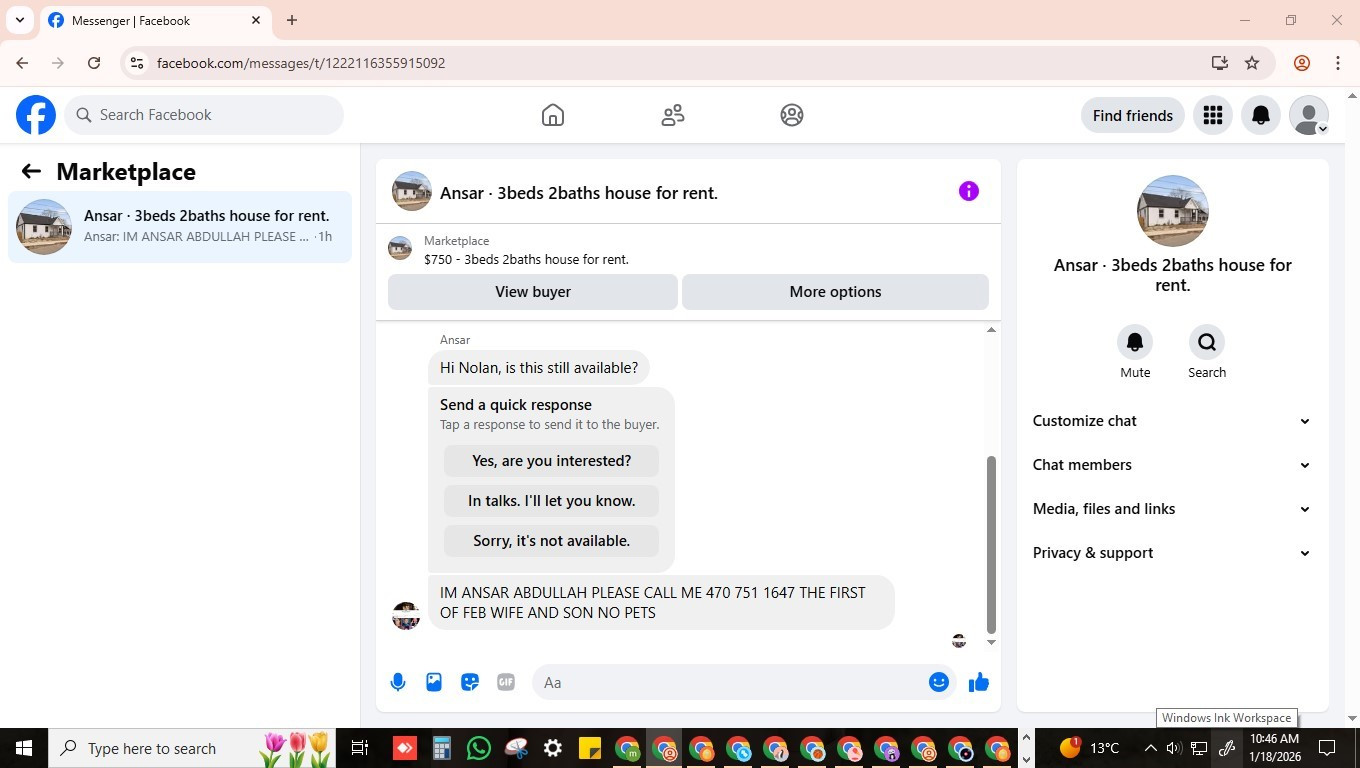The image size is (1360, 768).
Task: Click the chat scrollbar thumb
Action: [x=991, y=545]
